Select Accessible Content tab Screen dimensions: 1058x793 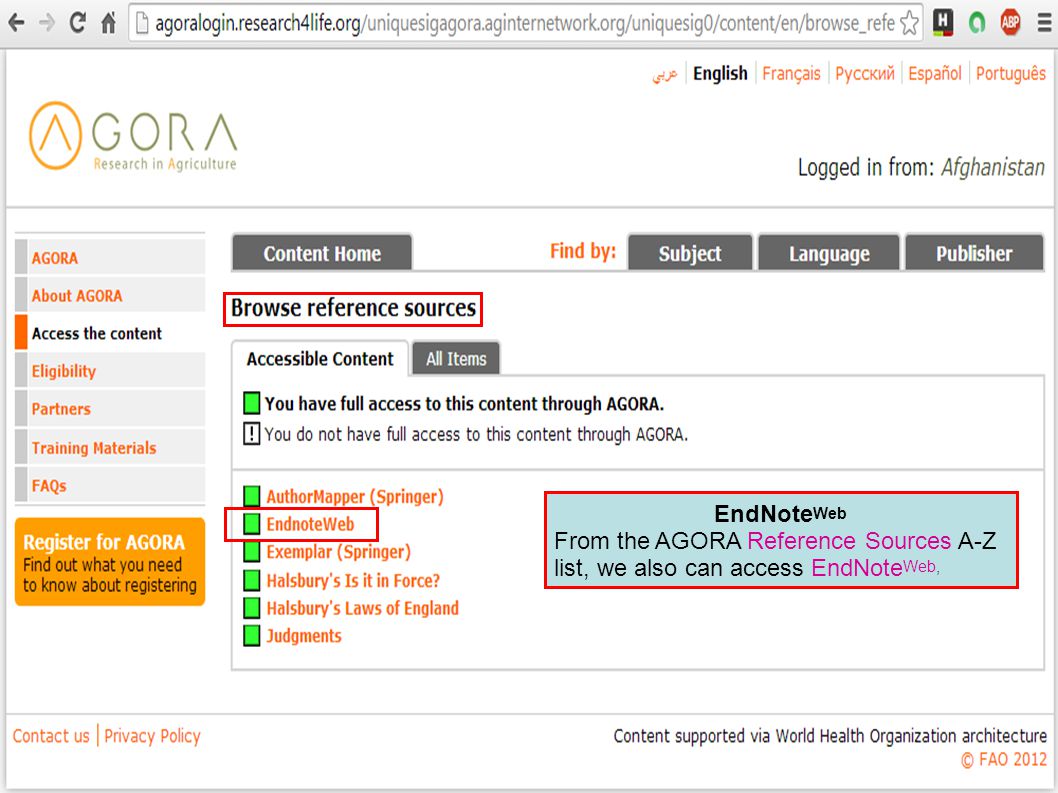click(320, 358)
